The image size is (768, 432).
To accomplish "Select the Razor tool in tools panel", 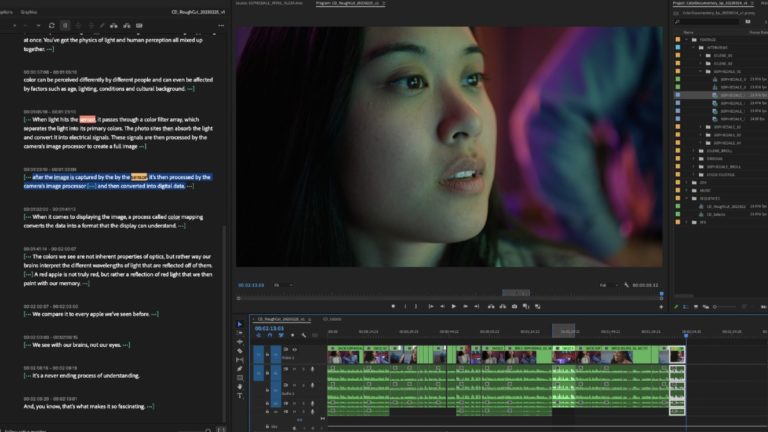I will 240,351.
